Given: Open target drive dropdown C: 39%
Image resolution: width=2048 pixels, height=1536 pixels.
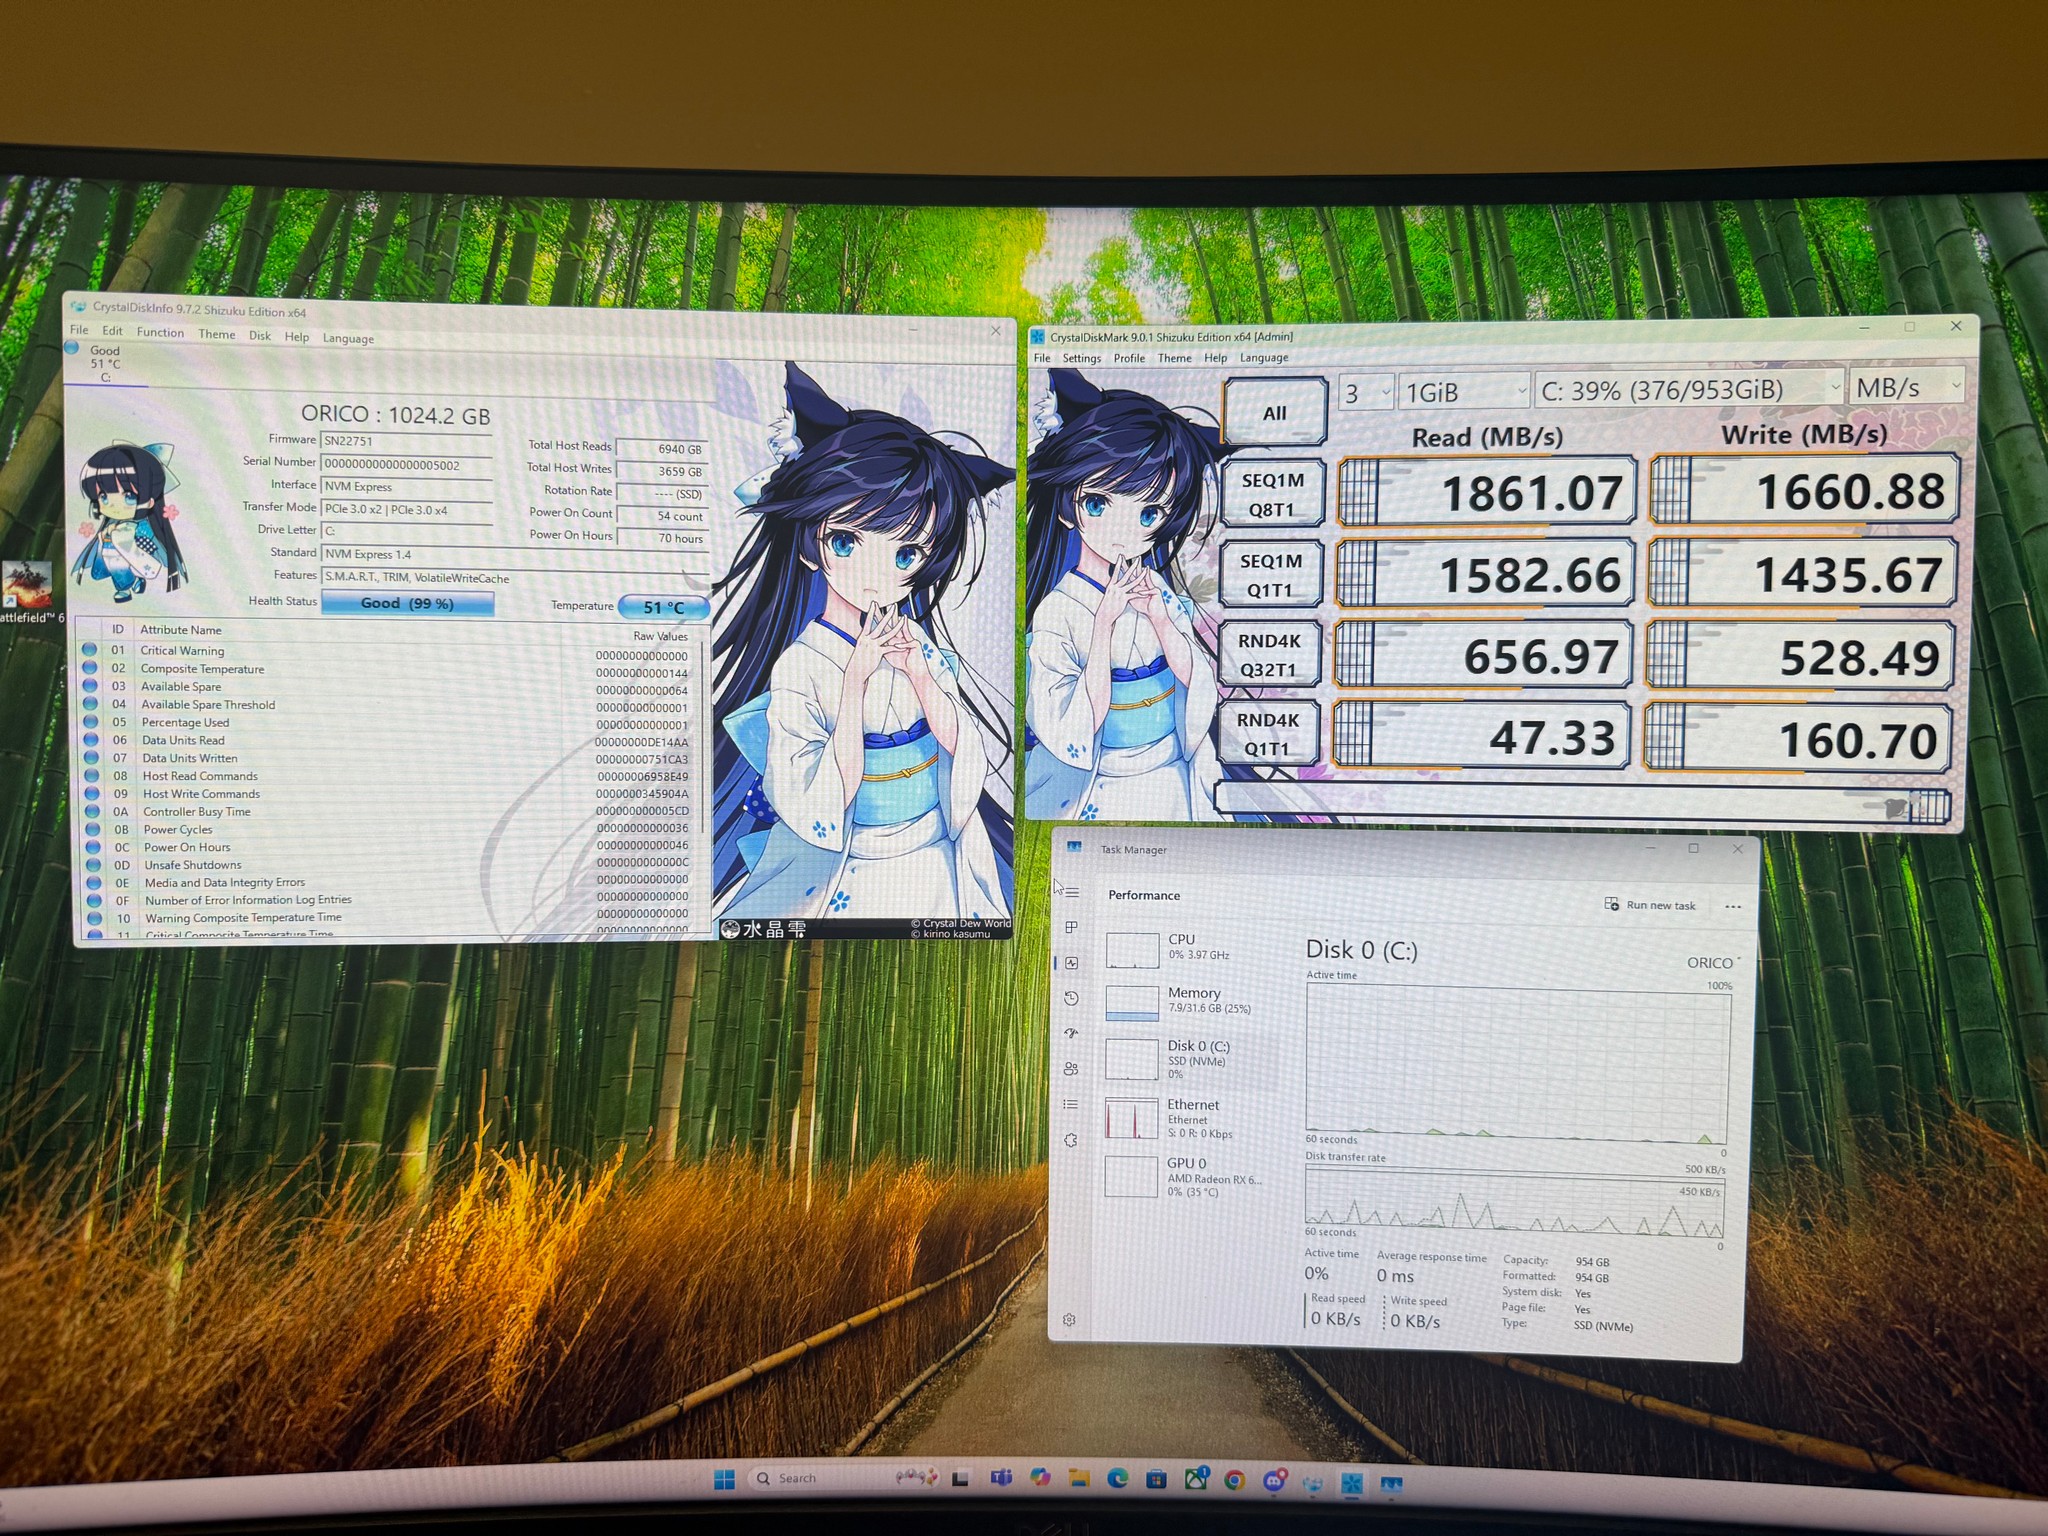Looking at the screenshot, I should [x=1690, y=389].
